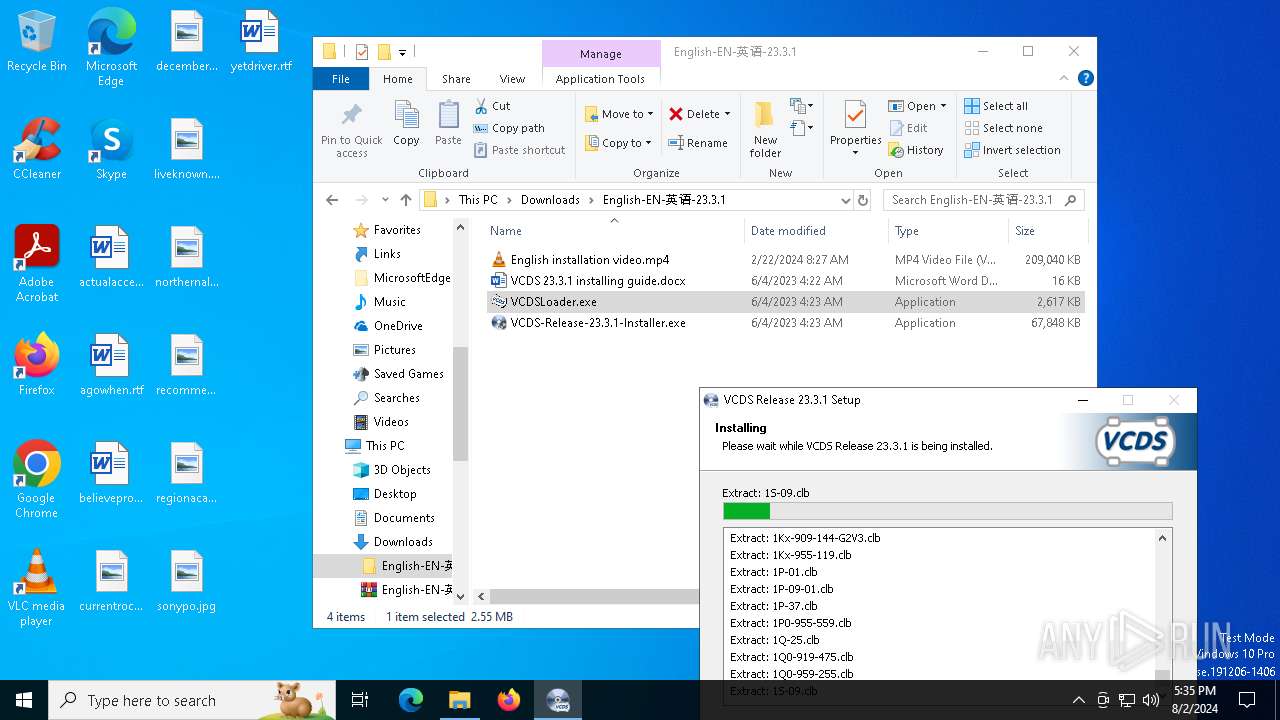
Task: Click This PC in address breadcrumb
Action: click(478, 200)
